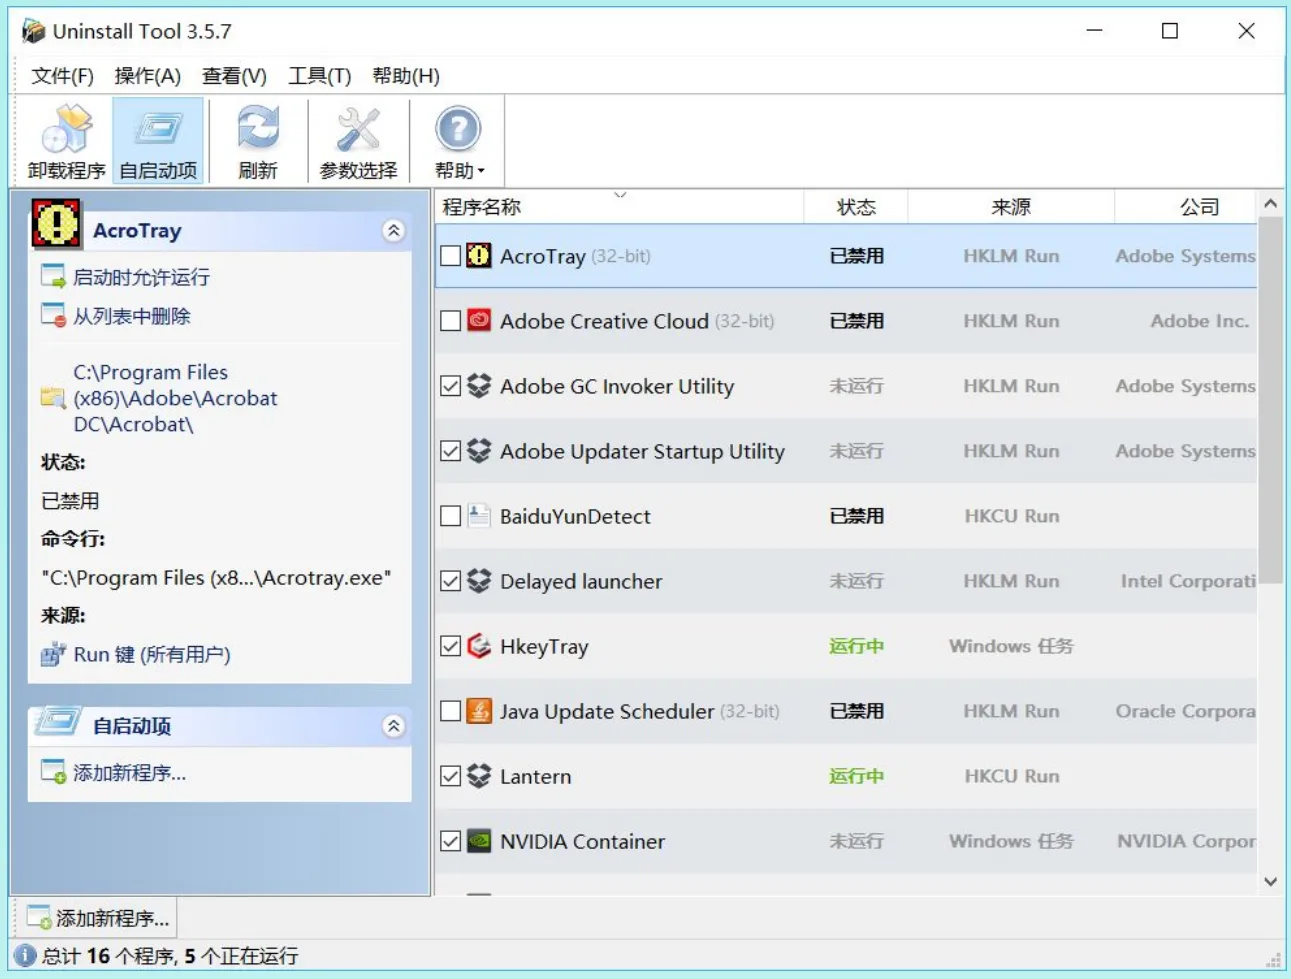
Task: Sort list by 来源 column header
Action: (1011, 207)
